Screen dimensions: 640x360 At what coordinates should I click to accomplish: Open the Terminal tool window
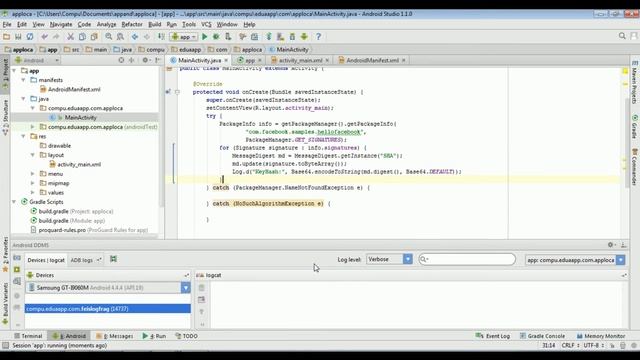coord(28,336)
